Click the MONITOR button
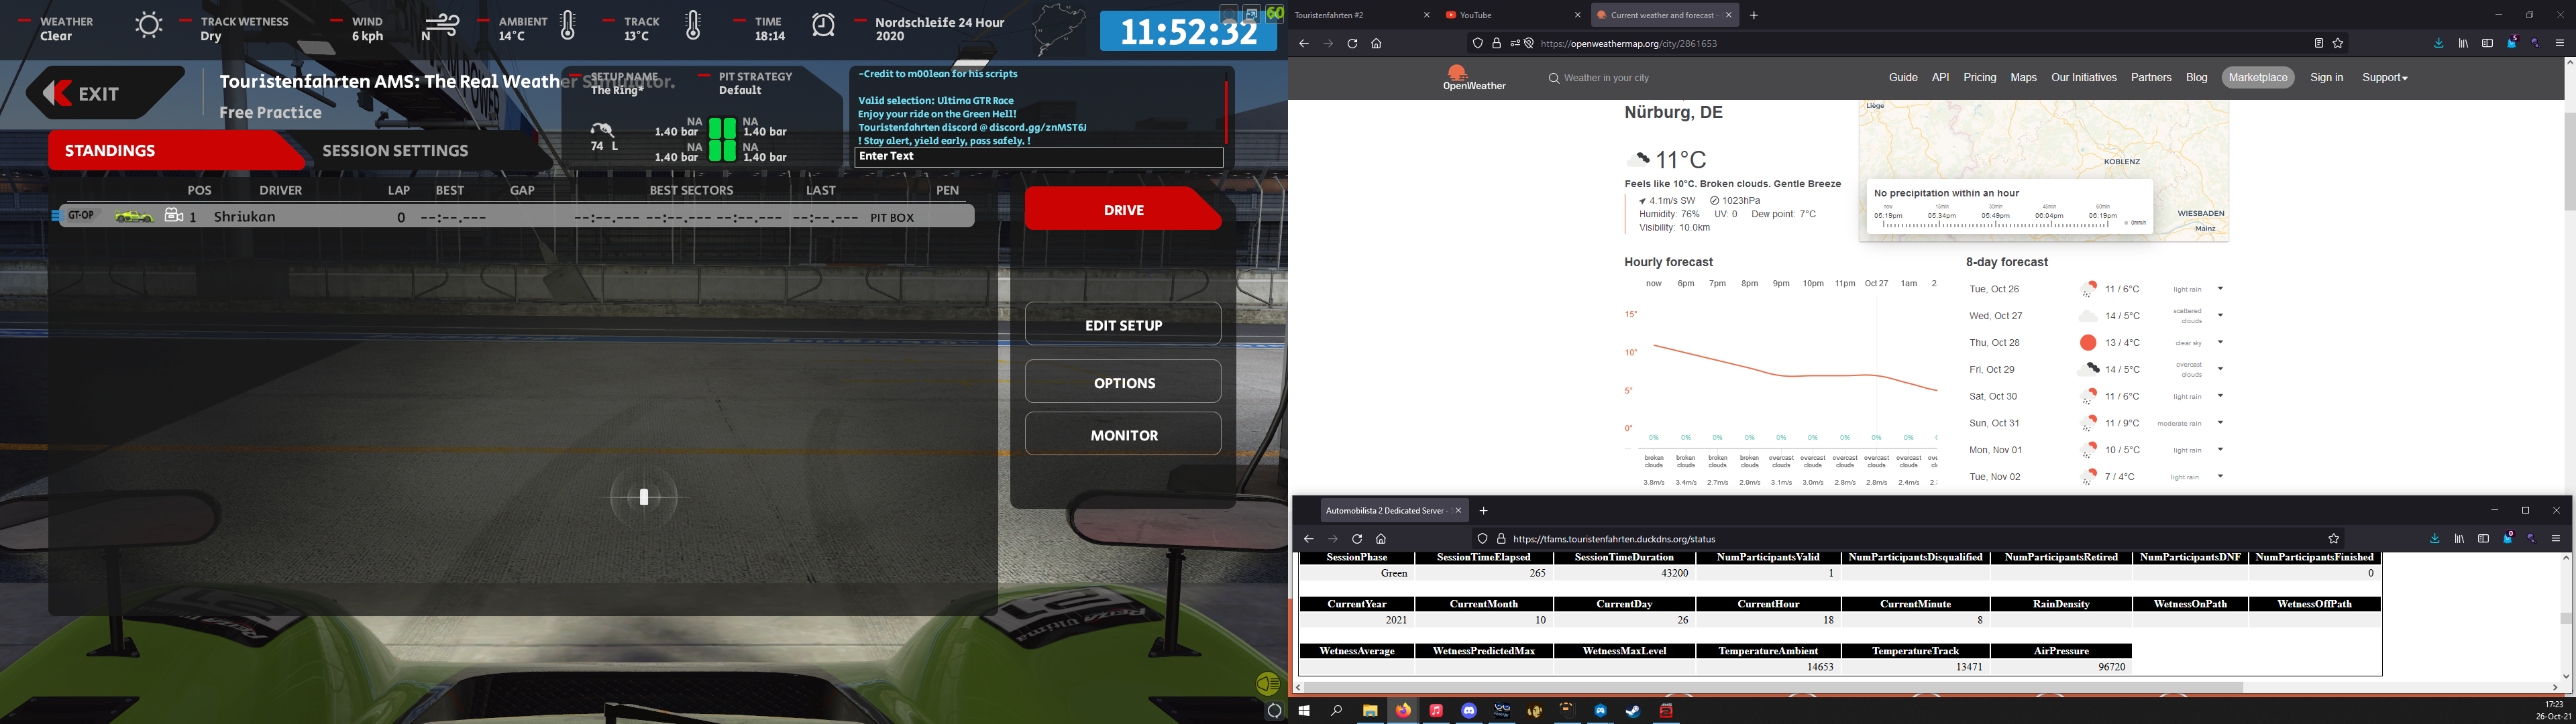The image size is (2576, 724). tap(1123, 435)
